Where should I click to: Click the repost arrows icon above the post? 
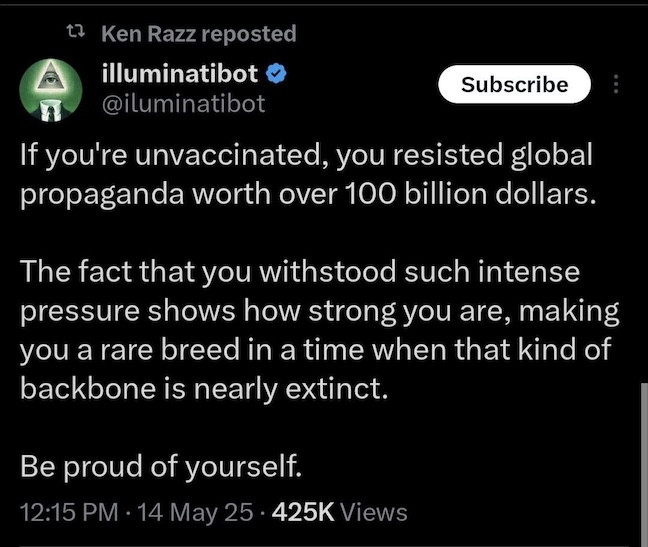(x=72, y=34)
